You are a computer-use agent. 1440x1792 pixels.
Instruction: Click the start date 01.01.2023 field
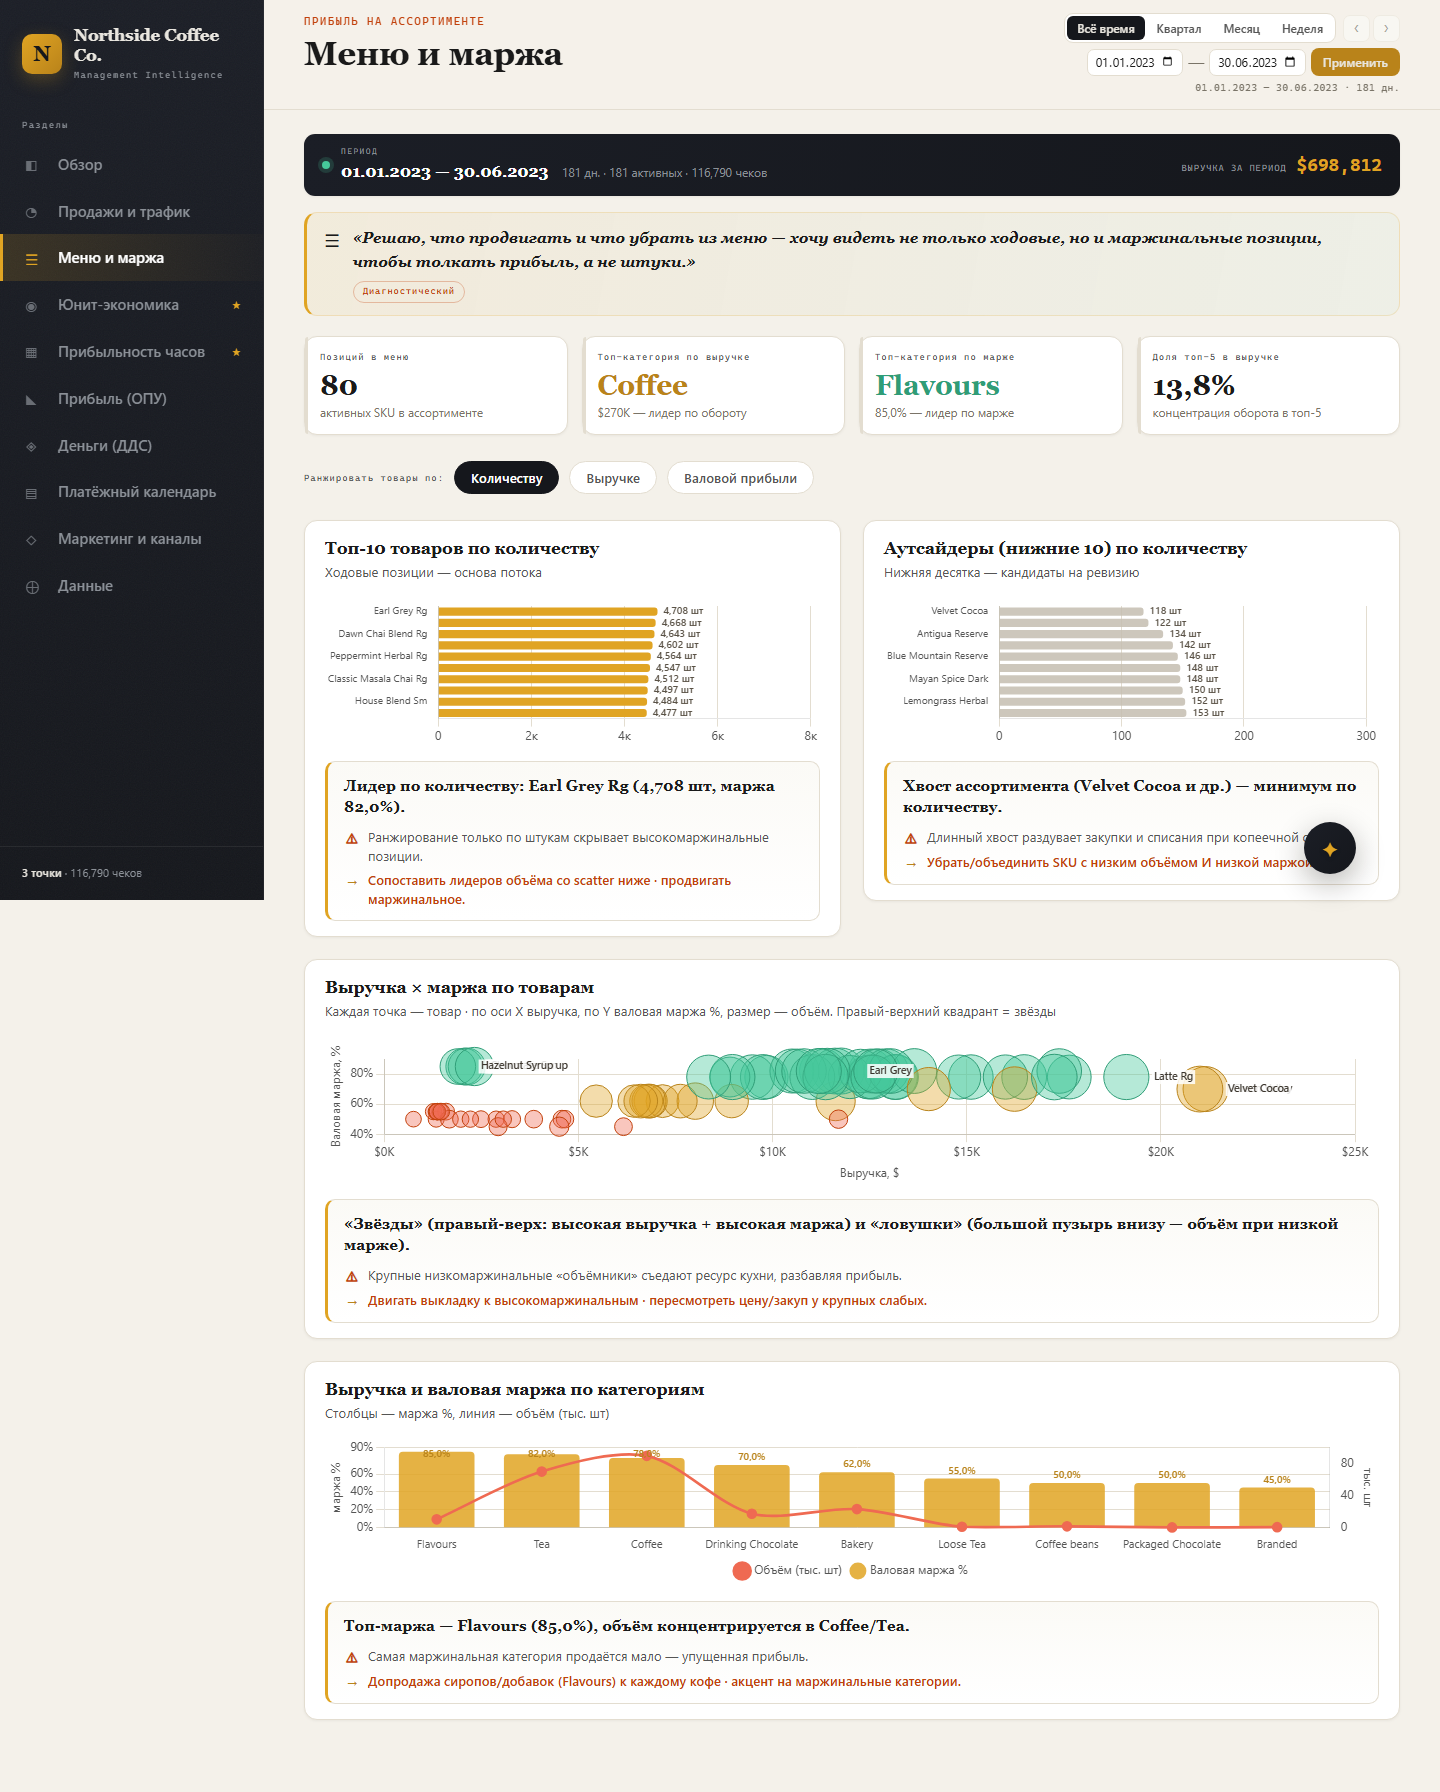coord(1134,62)
